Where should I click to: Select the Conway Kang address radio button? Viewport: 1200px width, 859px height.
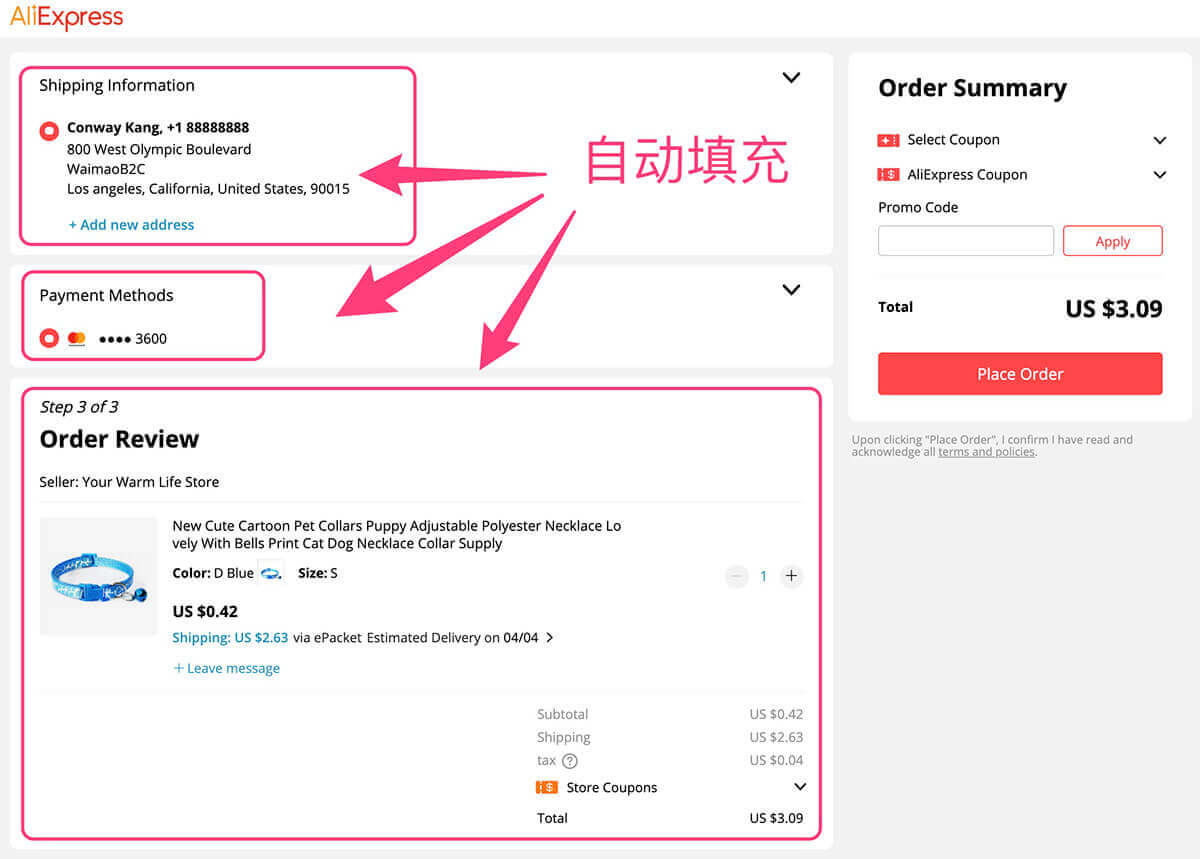pos(49,131)
